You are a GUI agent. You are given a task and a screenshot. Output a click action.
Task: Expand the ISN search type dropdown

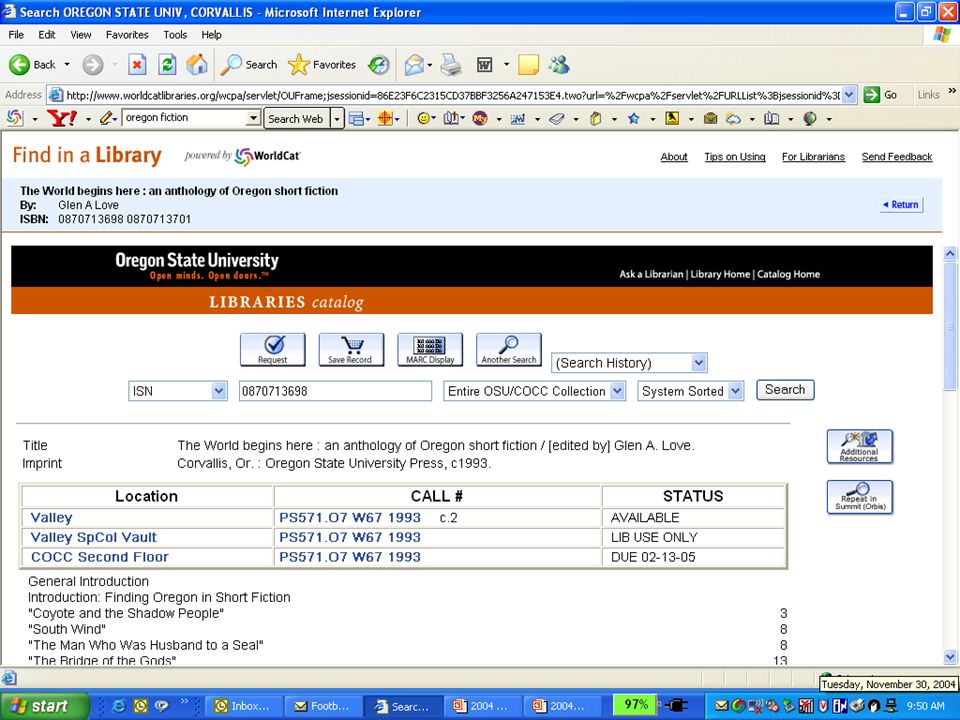219,391
